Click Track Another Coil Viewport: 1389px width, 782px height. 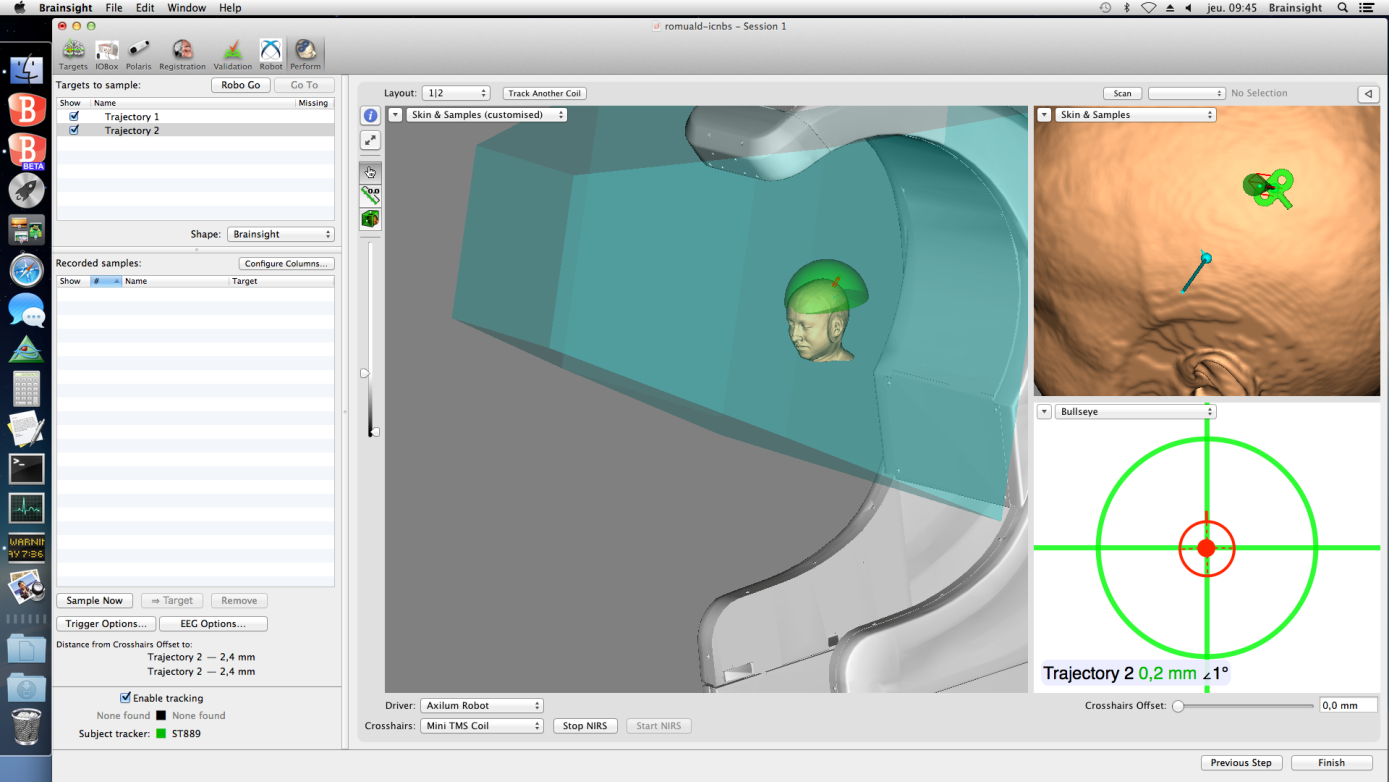[x=544, y=93]
